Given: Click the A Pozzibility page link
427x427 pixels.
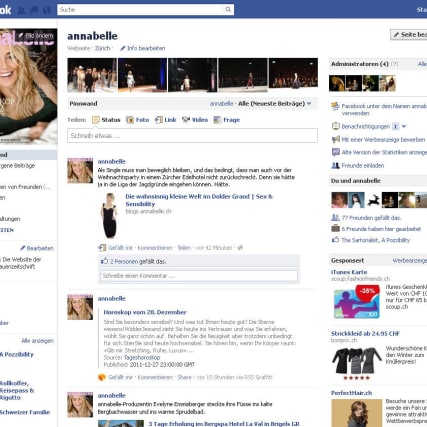Looking at the screenshot, I should [17, 354].
